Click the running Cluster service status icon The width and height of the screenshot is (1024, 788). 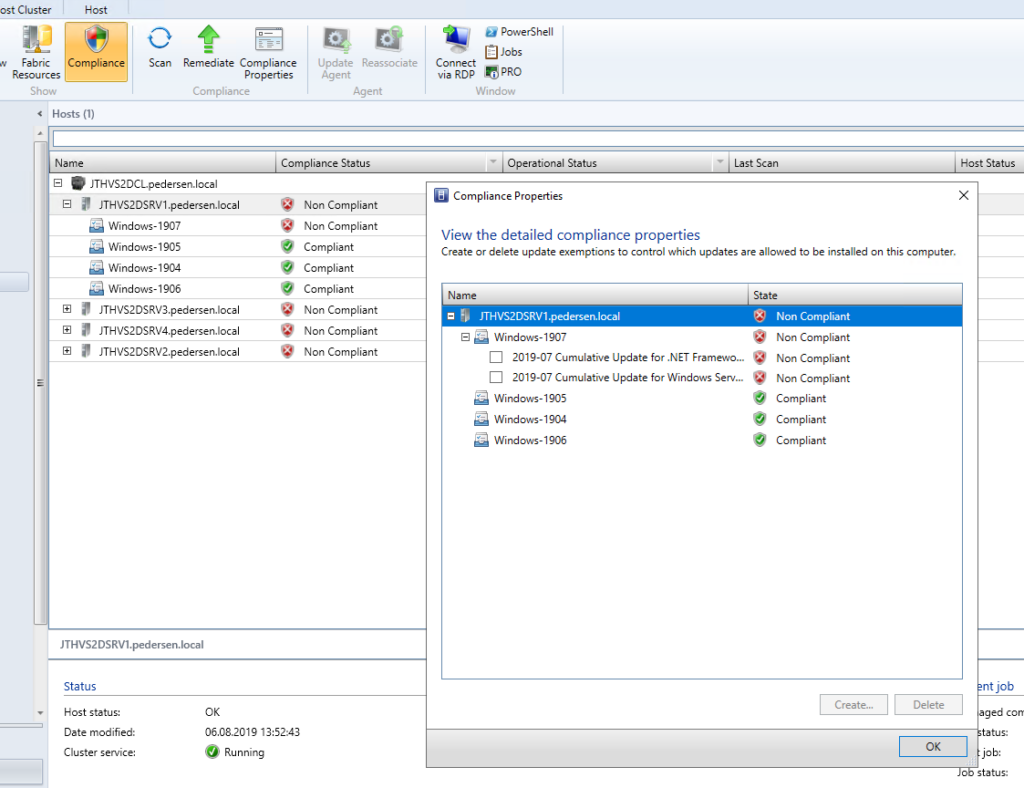[x=212, y=752]
